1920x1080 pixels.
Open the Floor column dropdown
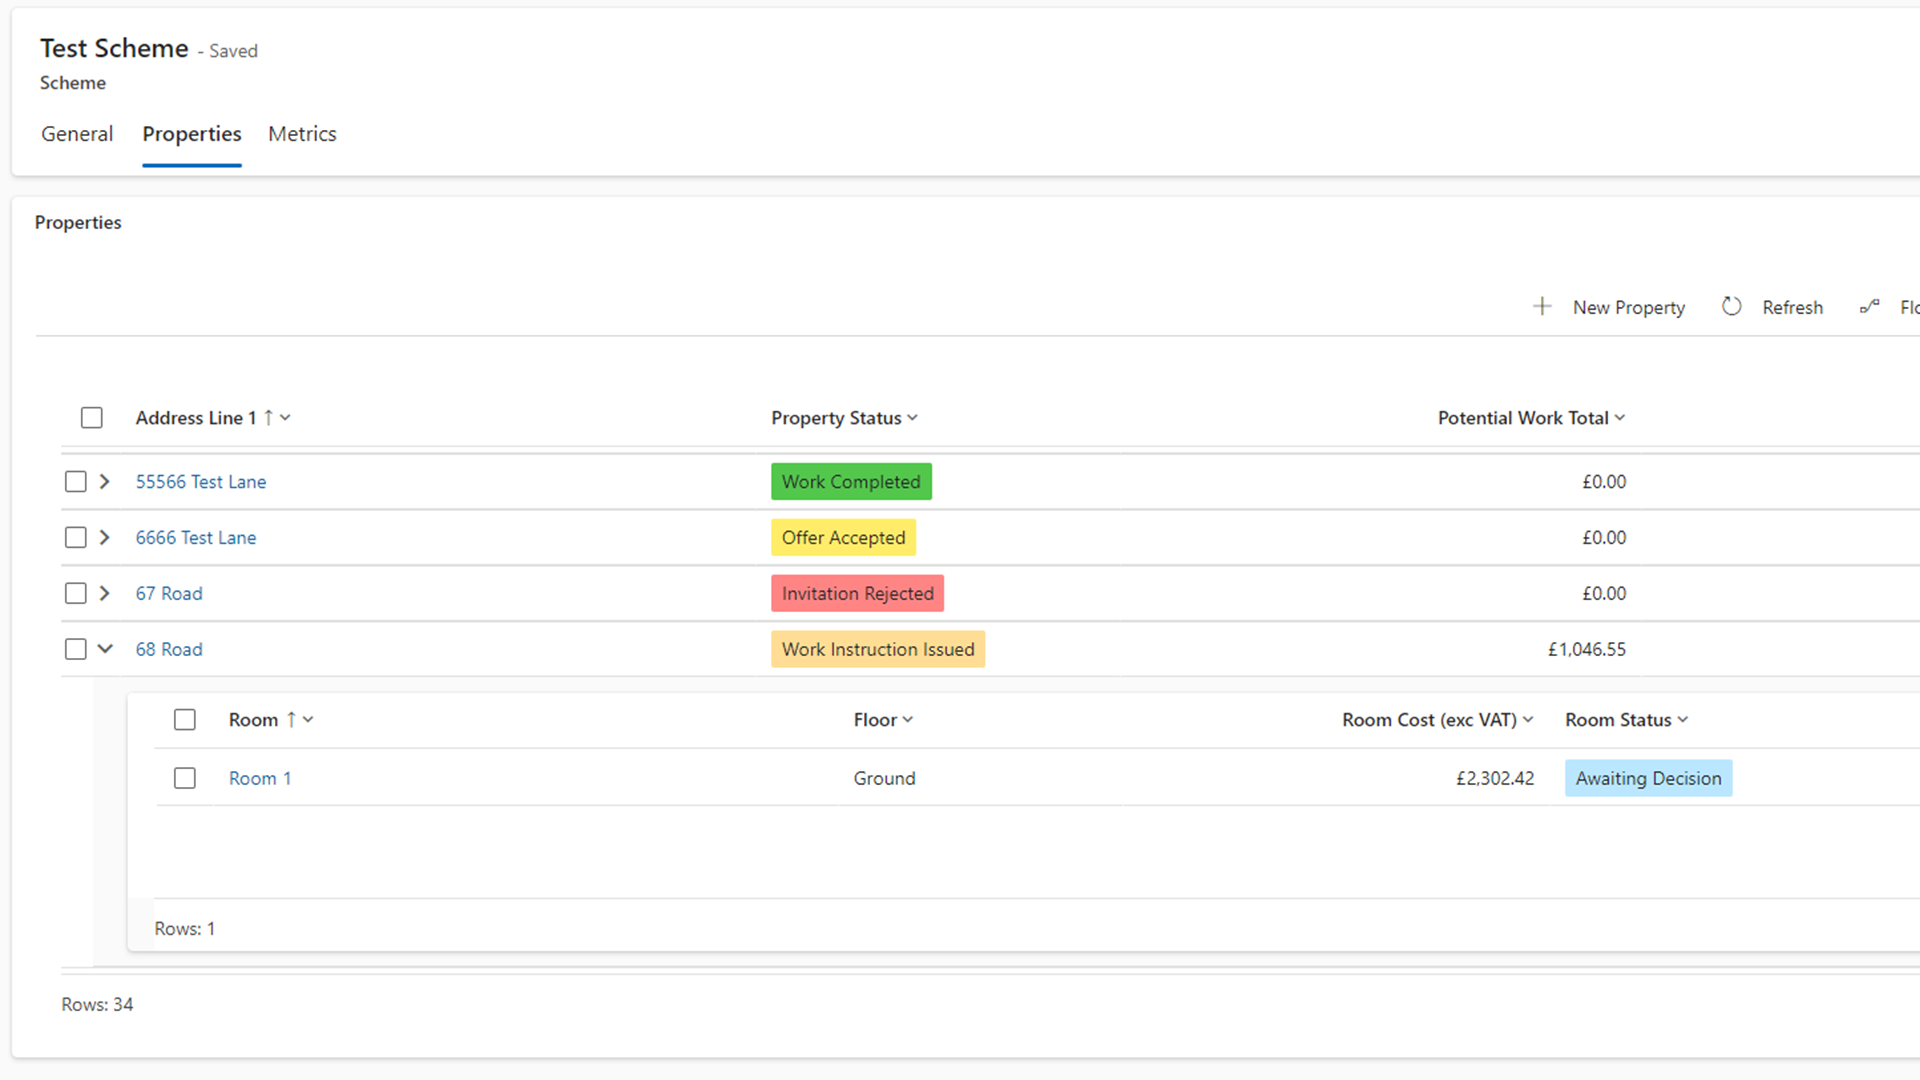(908, 720)
